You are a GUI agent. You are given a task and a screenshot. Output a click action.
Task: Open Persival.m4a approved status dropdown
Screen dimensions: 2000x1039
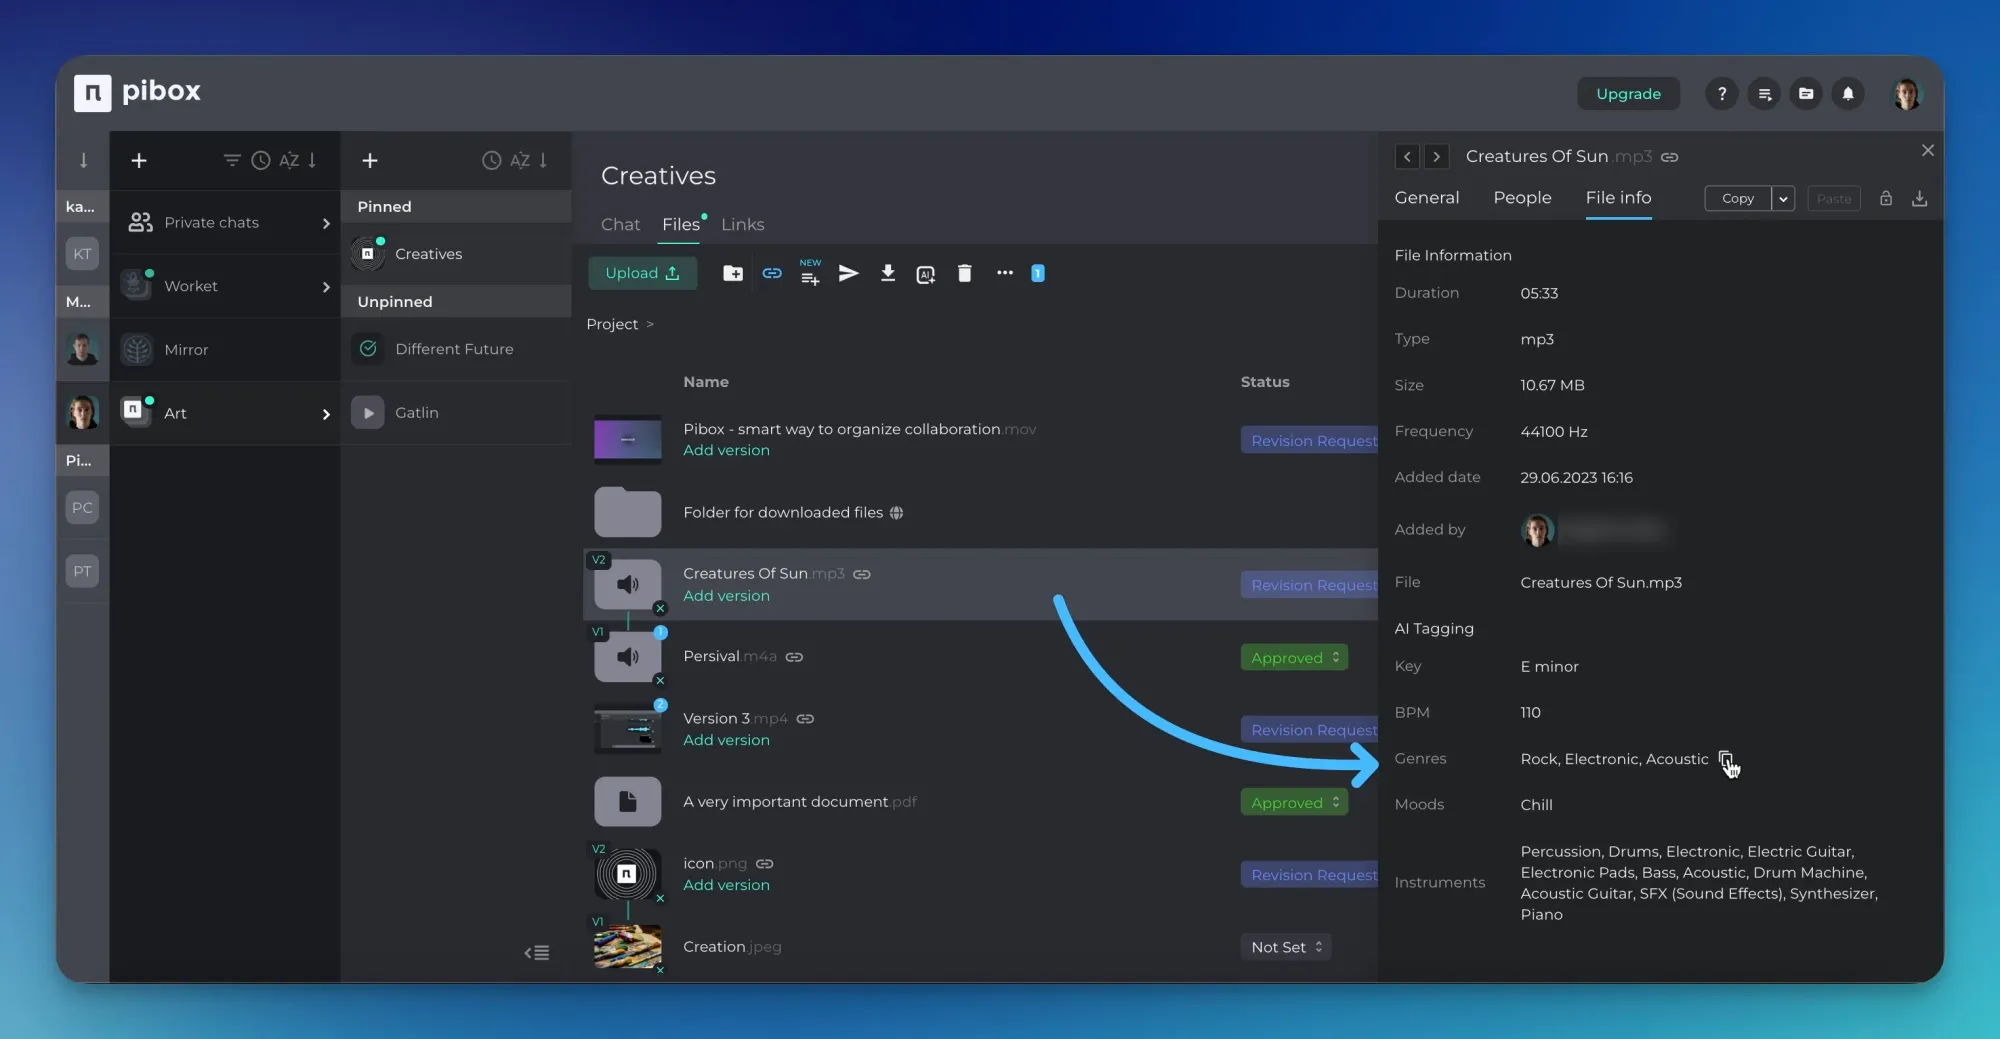[1294, 657]
